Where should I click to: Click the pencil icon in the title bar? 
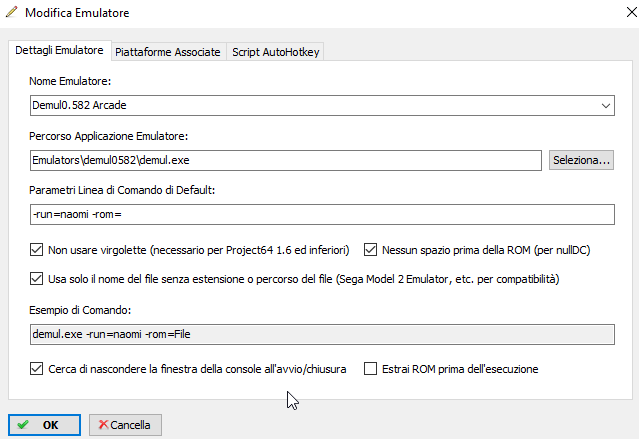click(x=12, y=12)
